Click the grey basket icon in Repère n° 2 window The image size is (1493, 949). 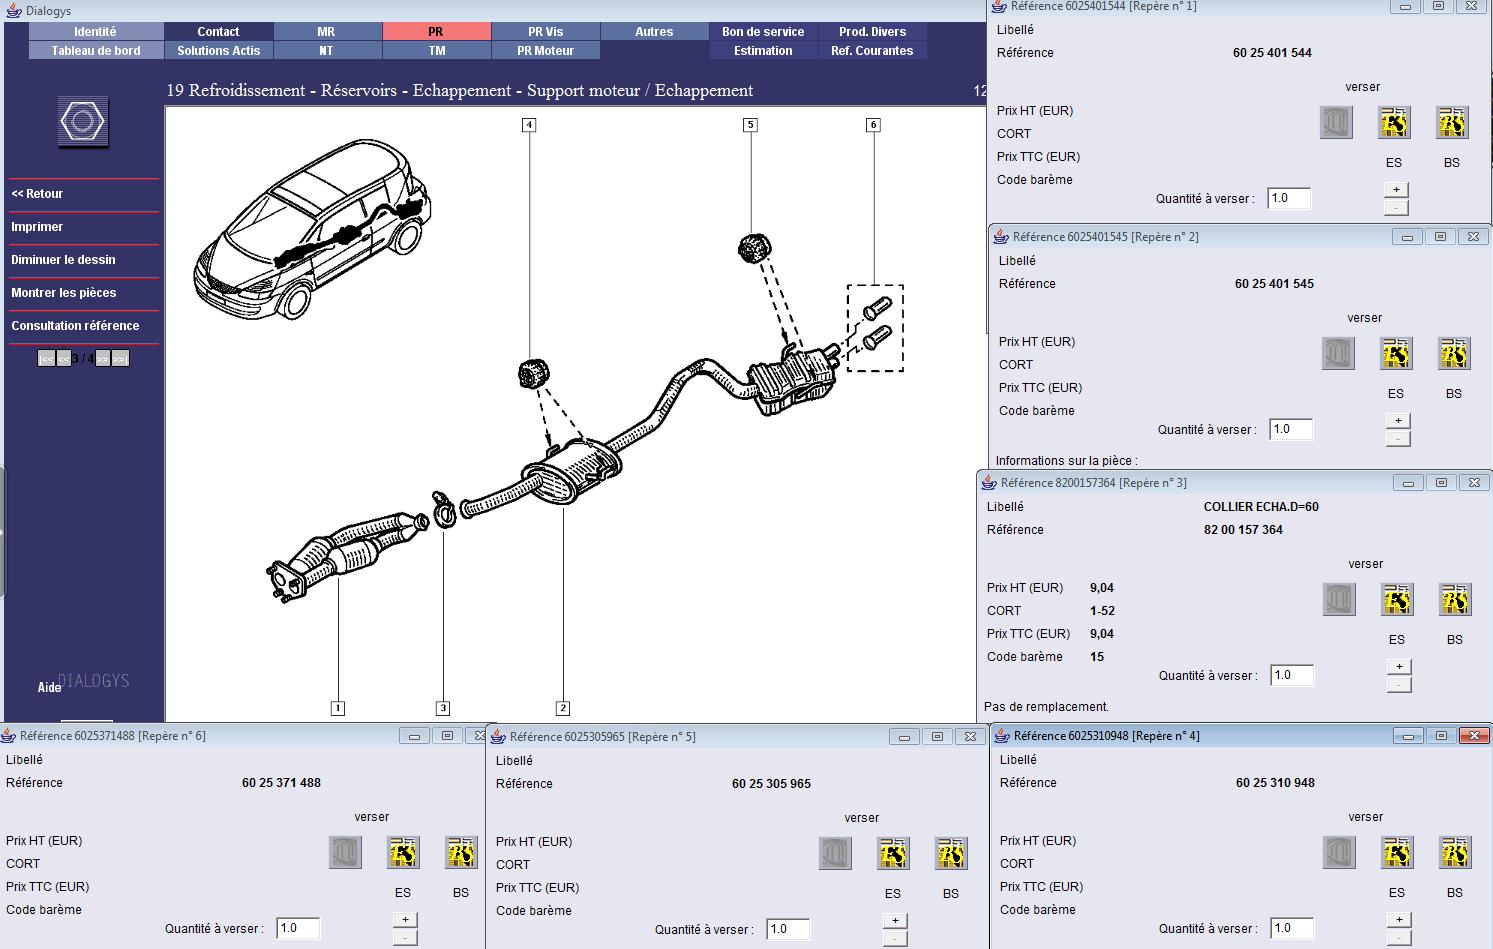click(1338, 354)
